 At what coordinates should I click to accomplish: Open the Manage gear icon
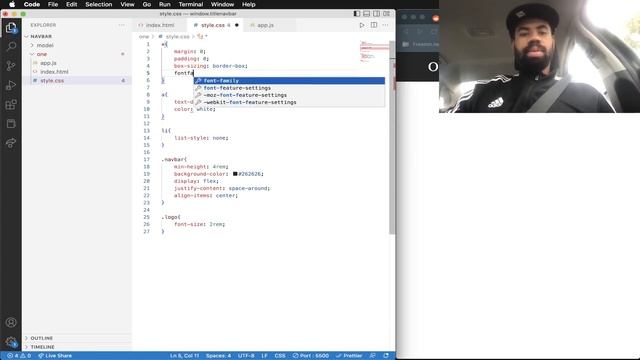click(x=11, y=342)
